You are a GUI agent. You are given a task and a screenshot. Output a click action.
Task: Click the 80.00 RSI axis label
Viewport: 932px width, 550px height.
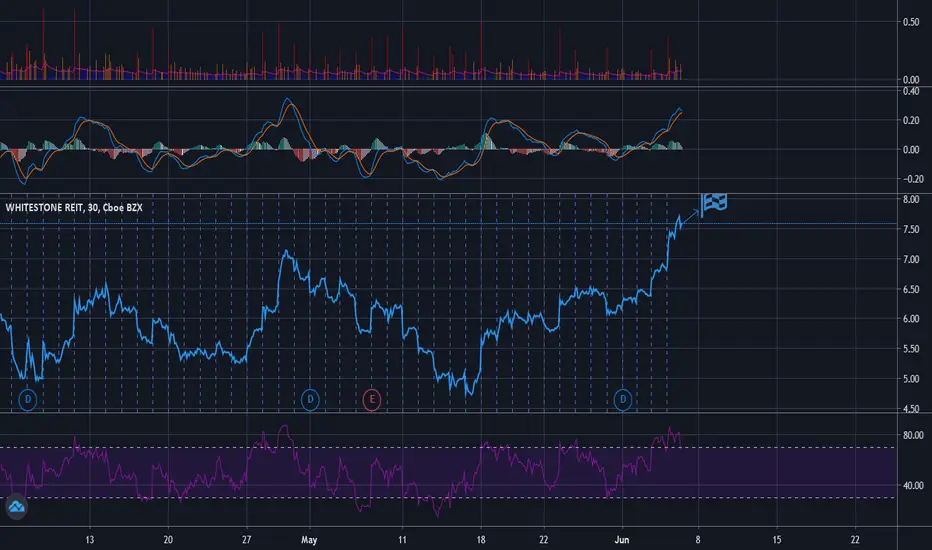(x=913, y=435)
